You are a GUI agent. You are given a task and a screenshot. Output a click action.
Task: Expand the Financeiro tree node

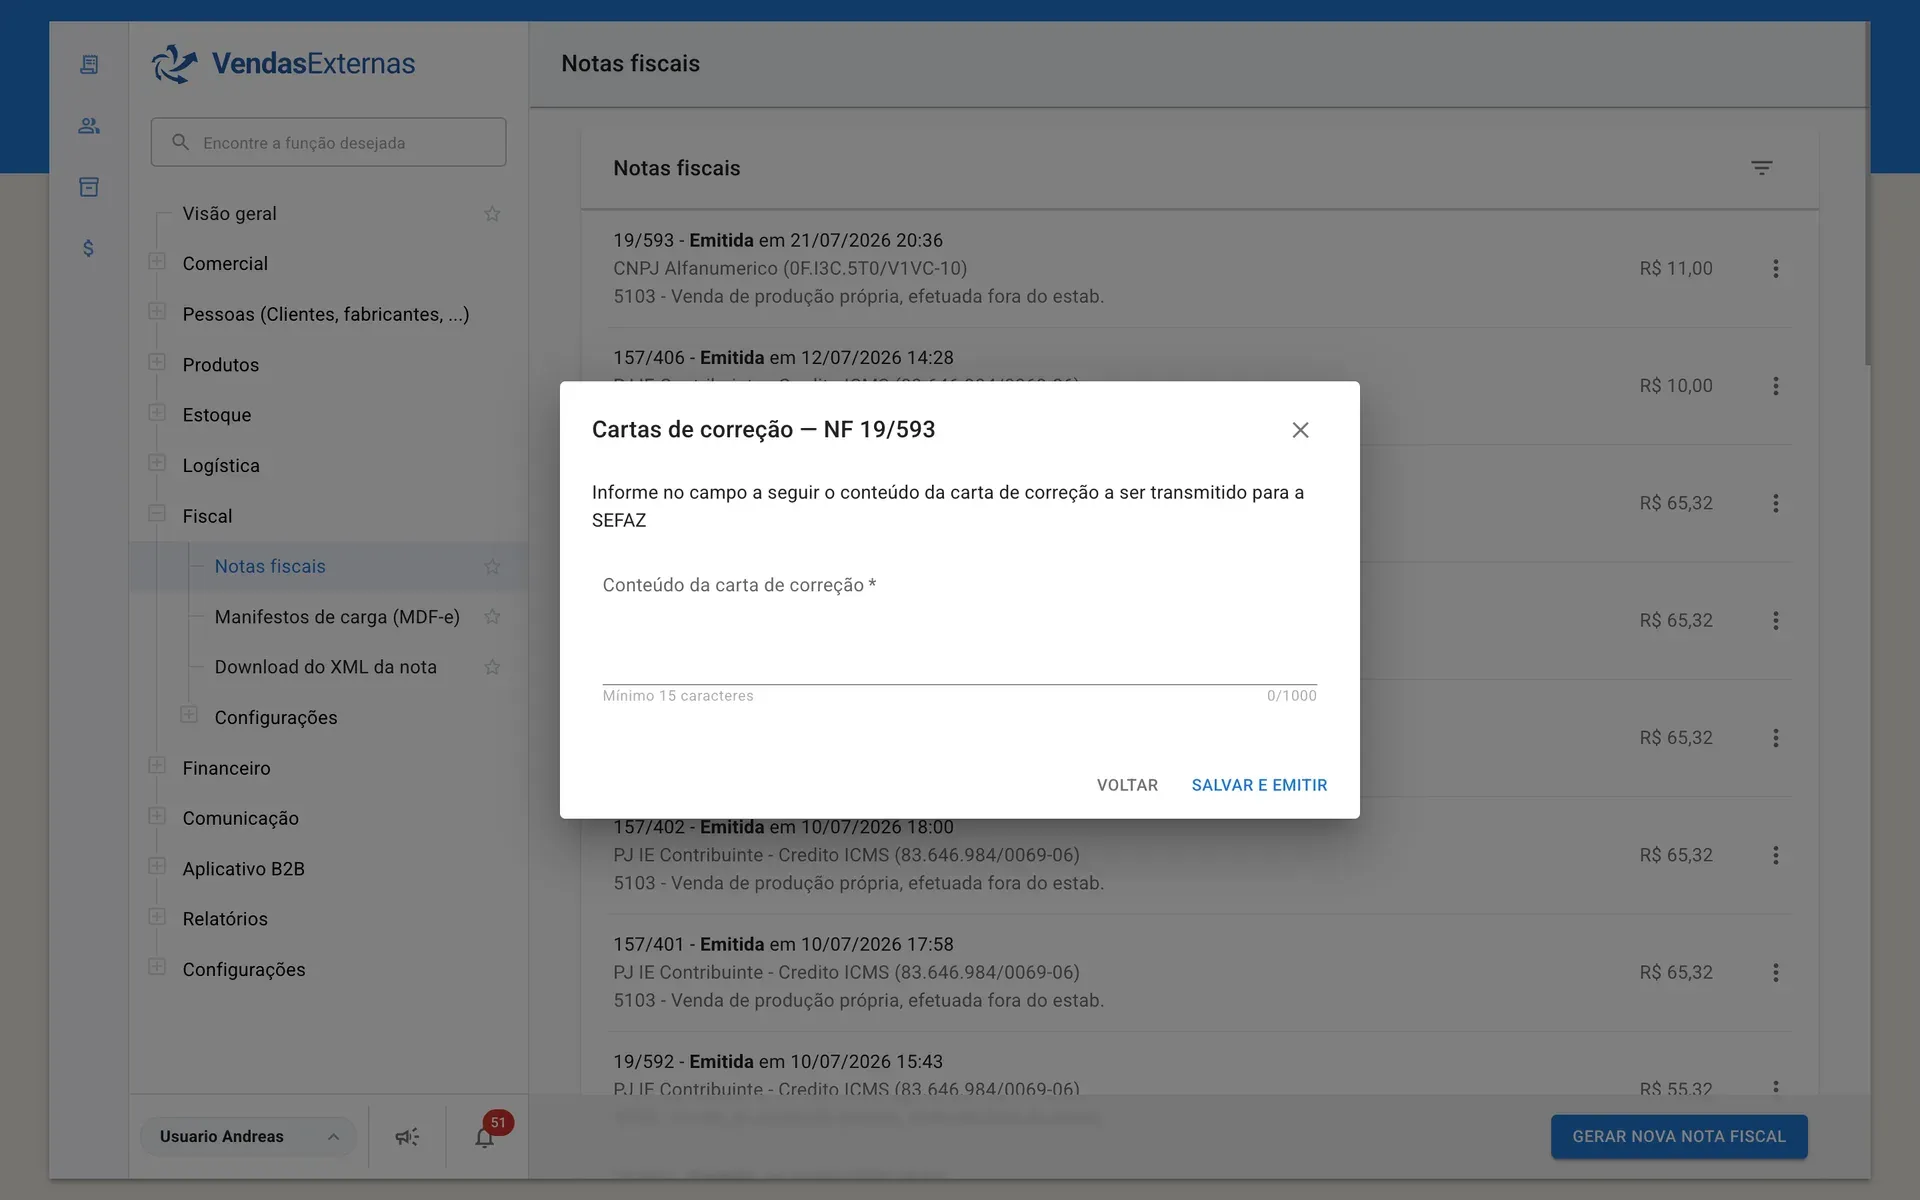[x=157, y=766]
